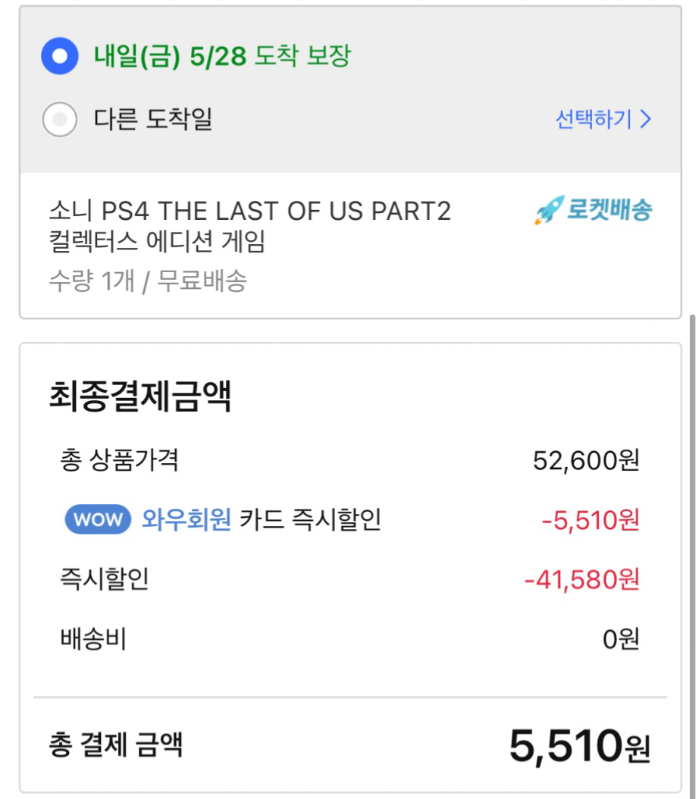Viewport: 699px width, 799px height.
Task: Click the blue WOW badge icon
Action: click(99, 520)
